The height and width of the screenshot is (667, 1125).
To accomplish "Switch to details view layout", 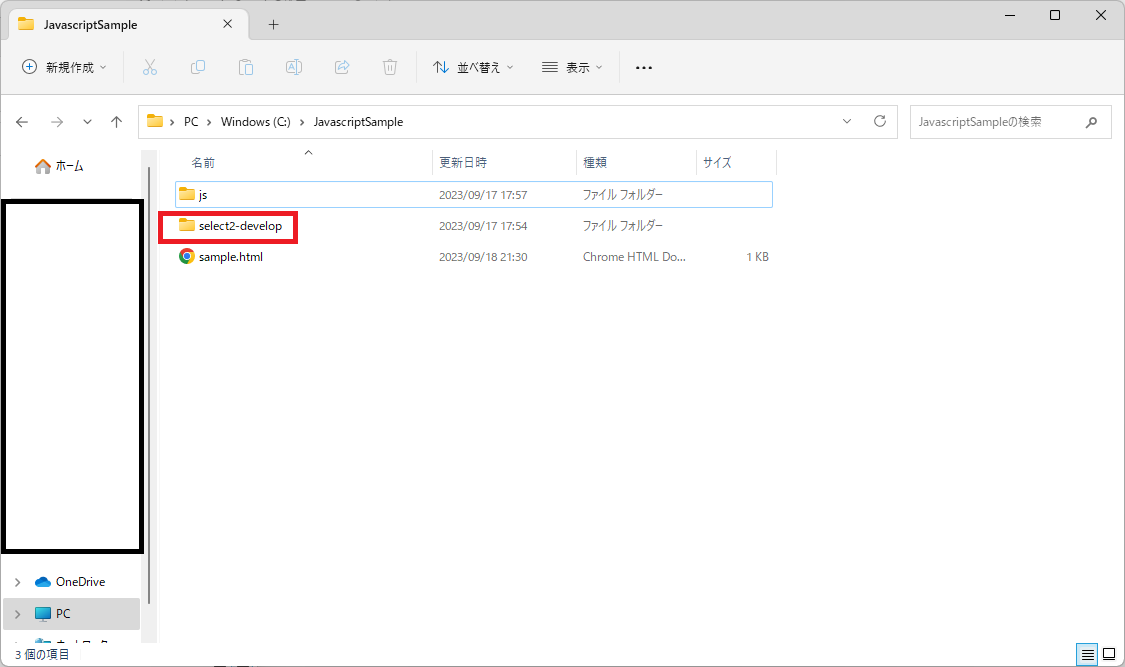I will (1087, 654).
